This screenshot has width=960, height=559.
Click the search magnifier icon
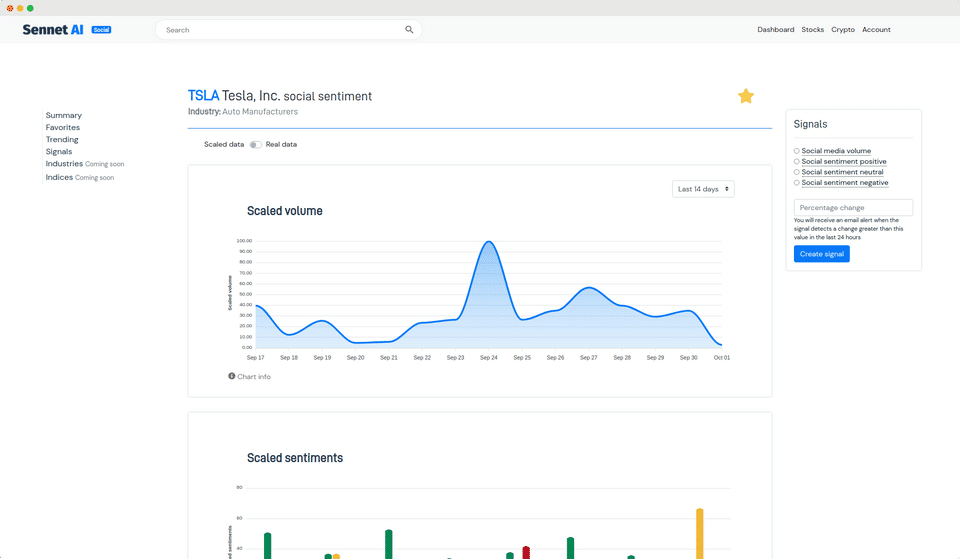coord(409,29)
